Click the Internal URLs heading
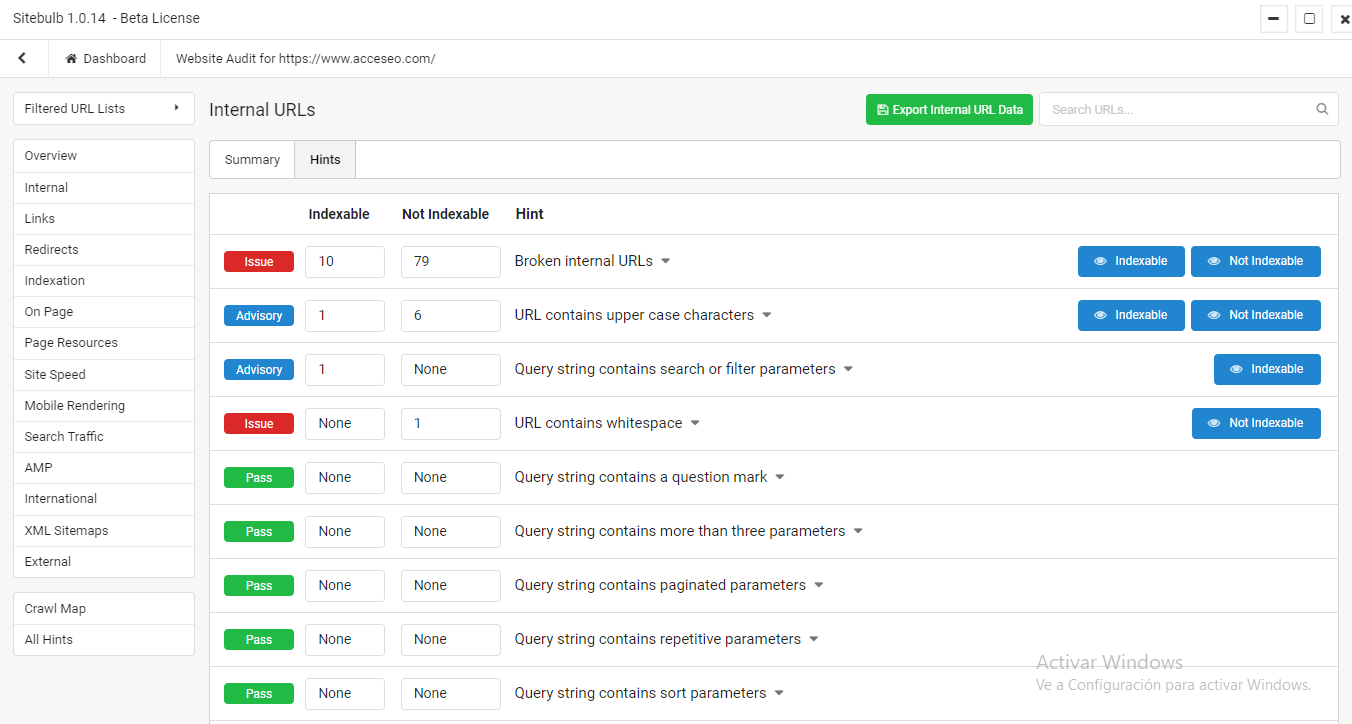Image resolution: width=1352 pixels, height=724 pixels. click(x=262, y=110)
